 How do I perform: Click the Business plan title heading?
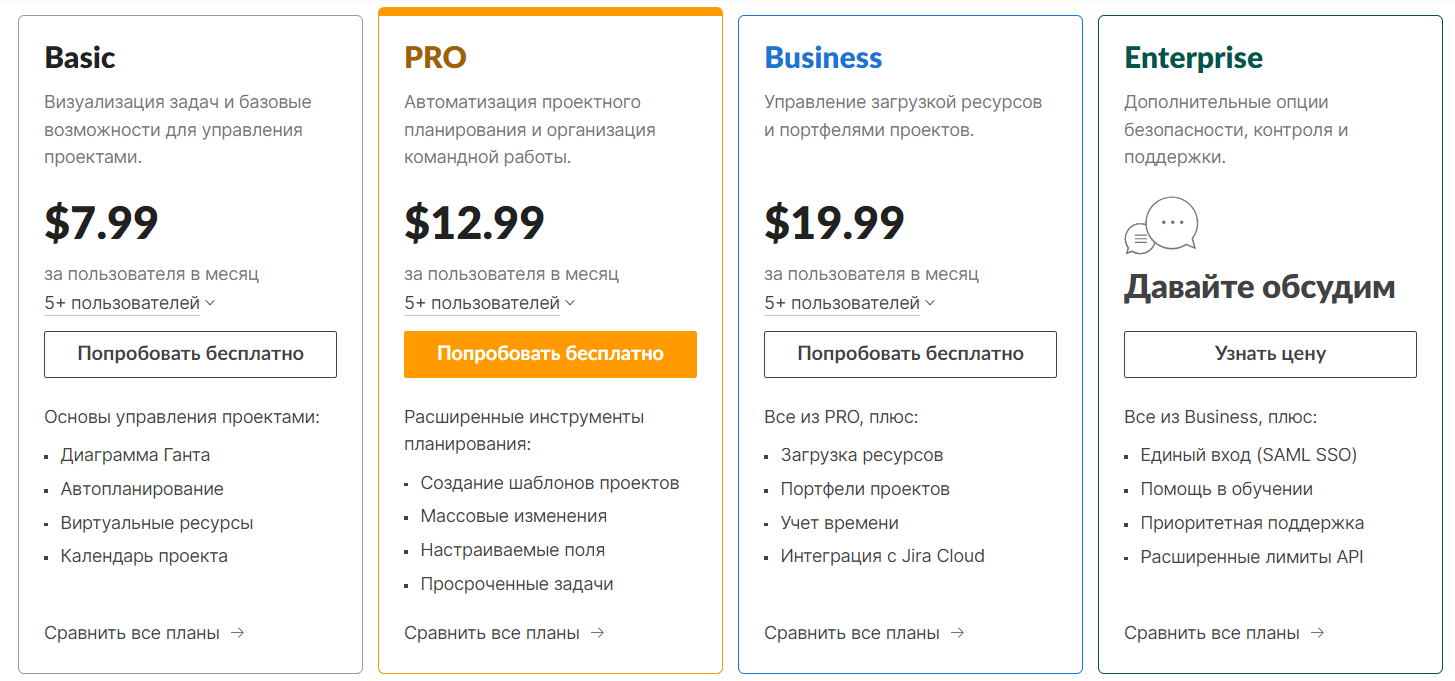823,58
